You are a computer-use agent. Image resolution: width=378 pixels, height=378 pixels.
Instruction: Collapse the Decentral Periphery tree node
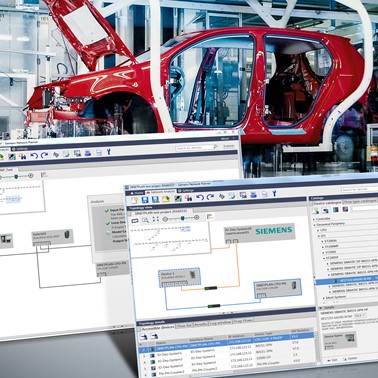click(x=314, y=224)
